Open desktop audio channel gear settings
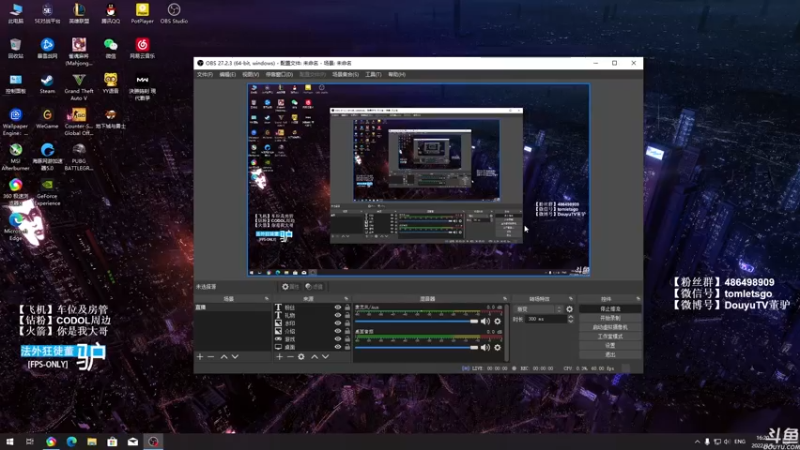800x450 pixels. (497, 347)
